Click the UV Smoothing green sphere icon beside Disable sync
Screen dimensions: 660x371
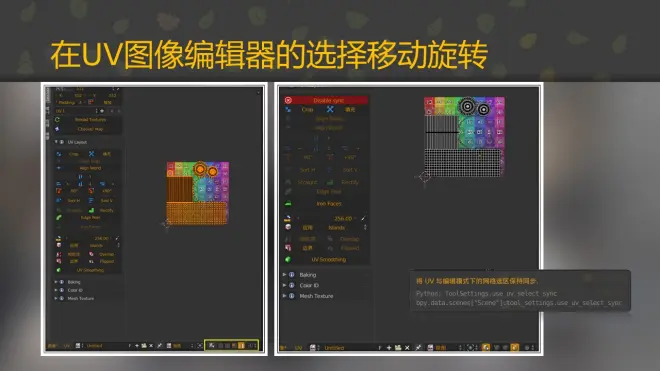[288, 259]
